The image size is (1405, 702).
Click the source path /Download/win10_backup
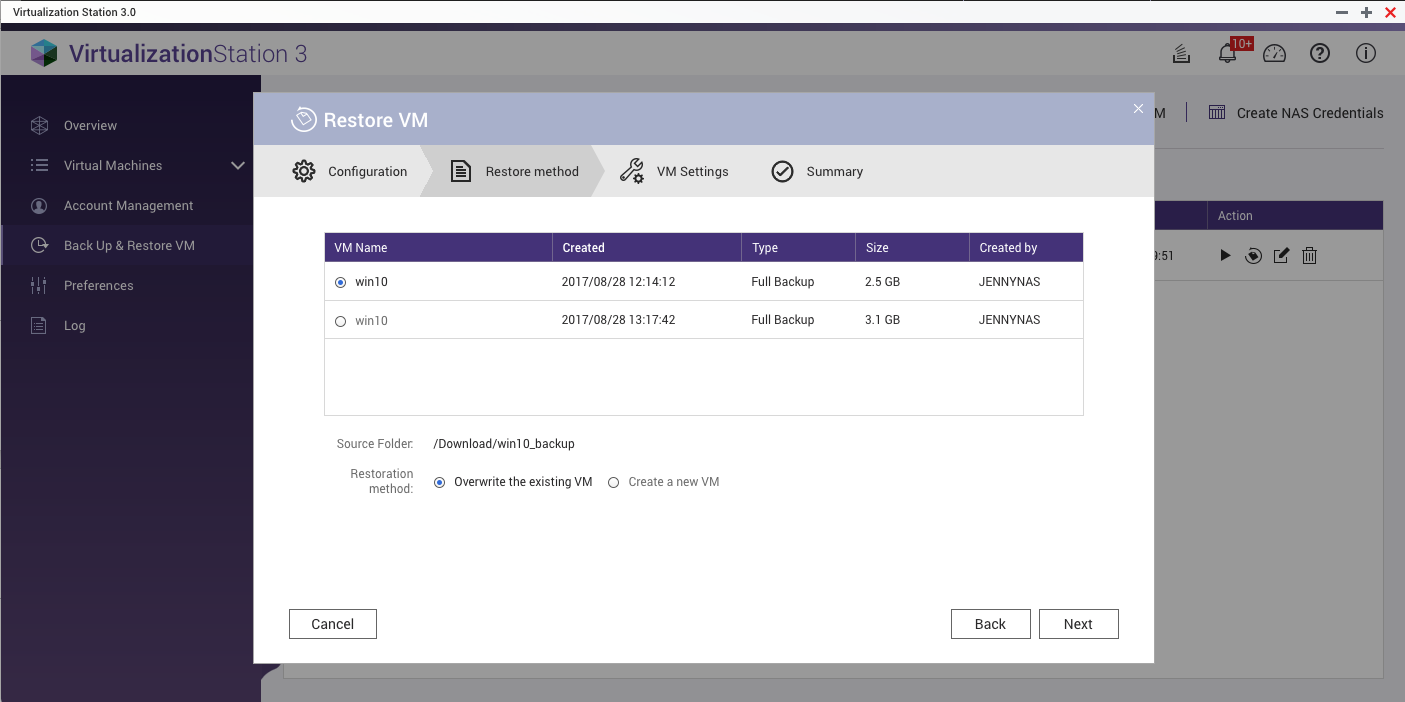coord(504,444)
